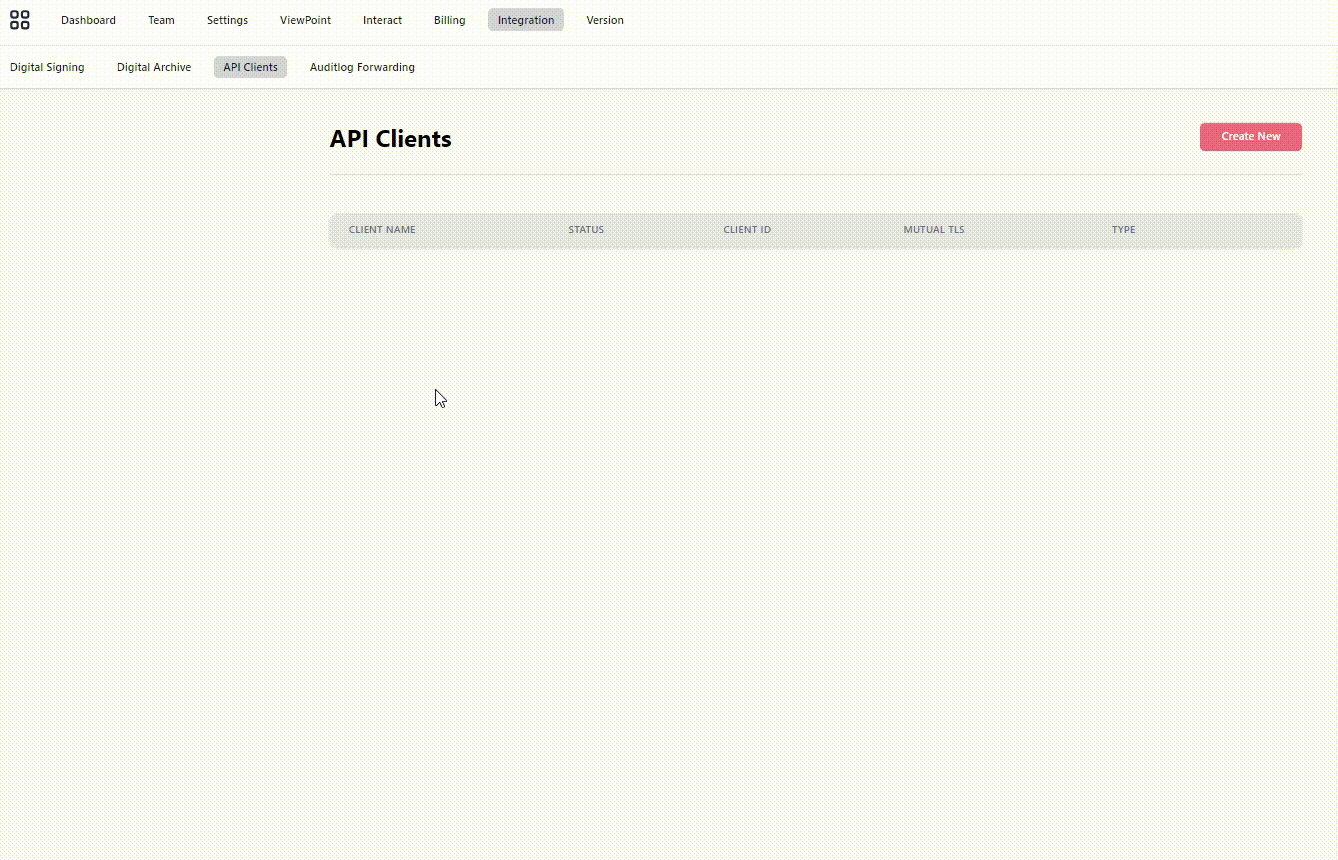
Task: Click the MUTUAL TLS column header
Action: point(933,229)
